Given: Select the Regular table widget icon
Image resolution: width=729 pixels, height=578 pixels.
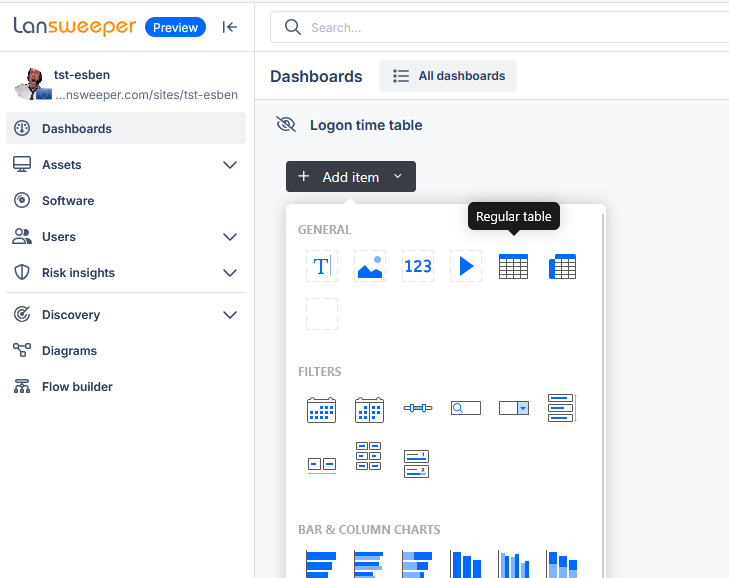Looking at the screenshot, I should coord(513,266).
